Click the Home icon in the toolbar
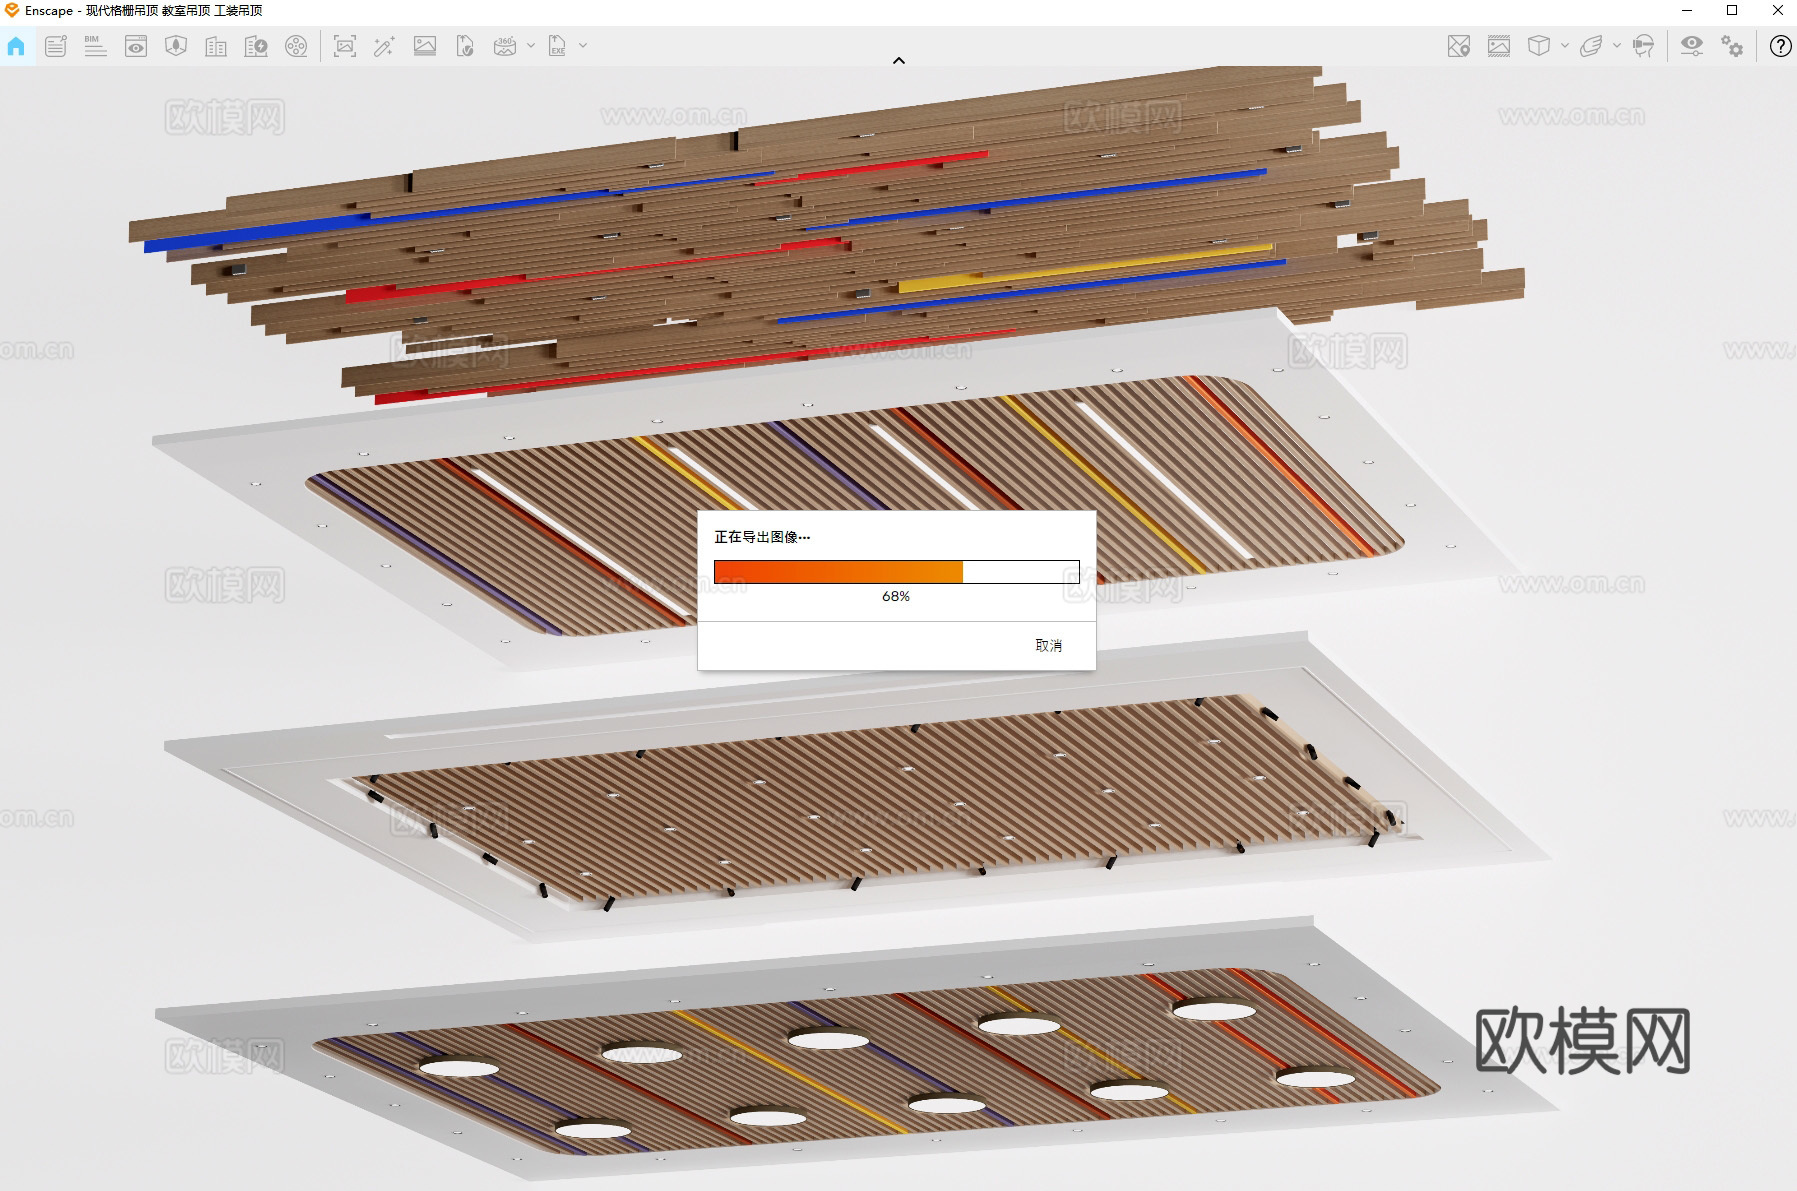 16,46
